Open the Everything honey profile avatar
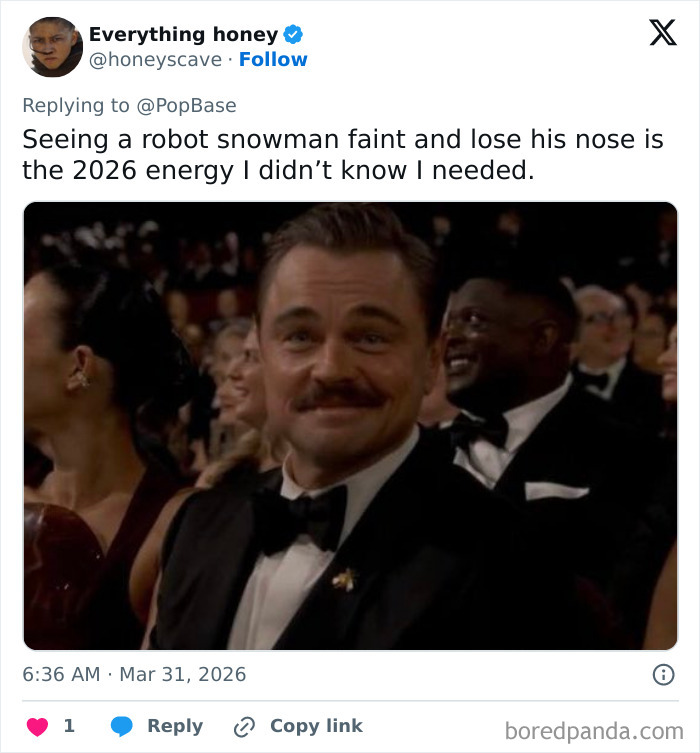Image resolution: width=700 pixels, height=753 pixels. 52,47
